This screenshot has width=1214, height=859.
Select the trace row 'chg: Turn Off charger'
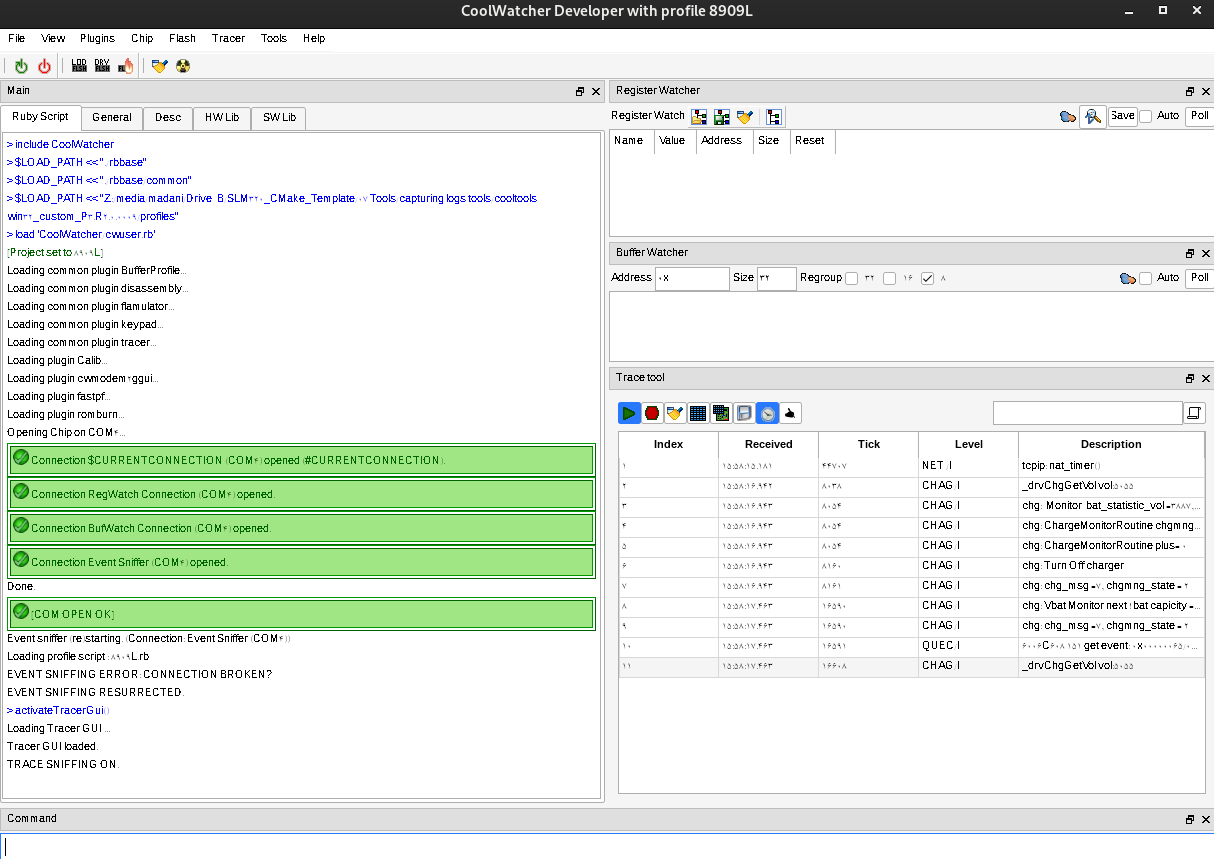click(x=911, y=566)
